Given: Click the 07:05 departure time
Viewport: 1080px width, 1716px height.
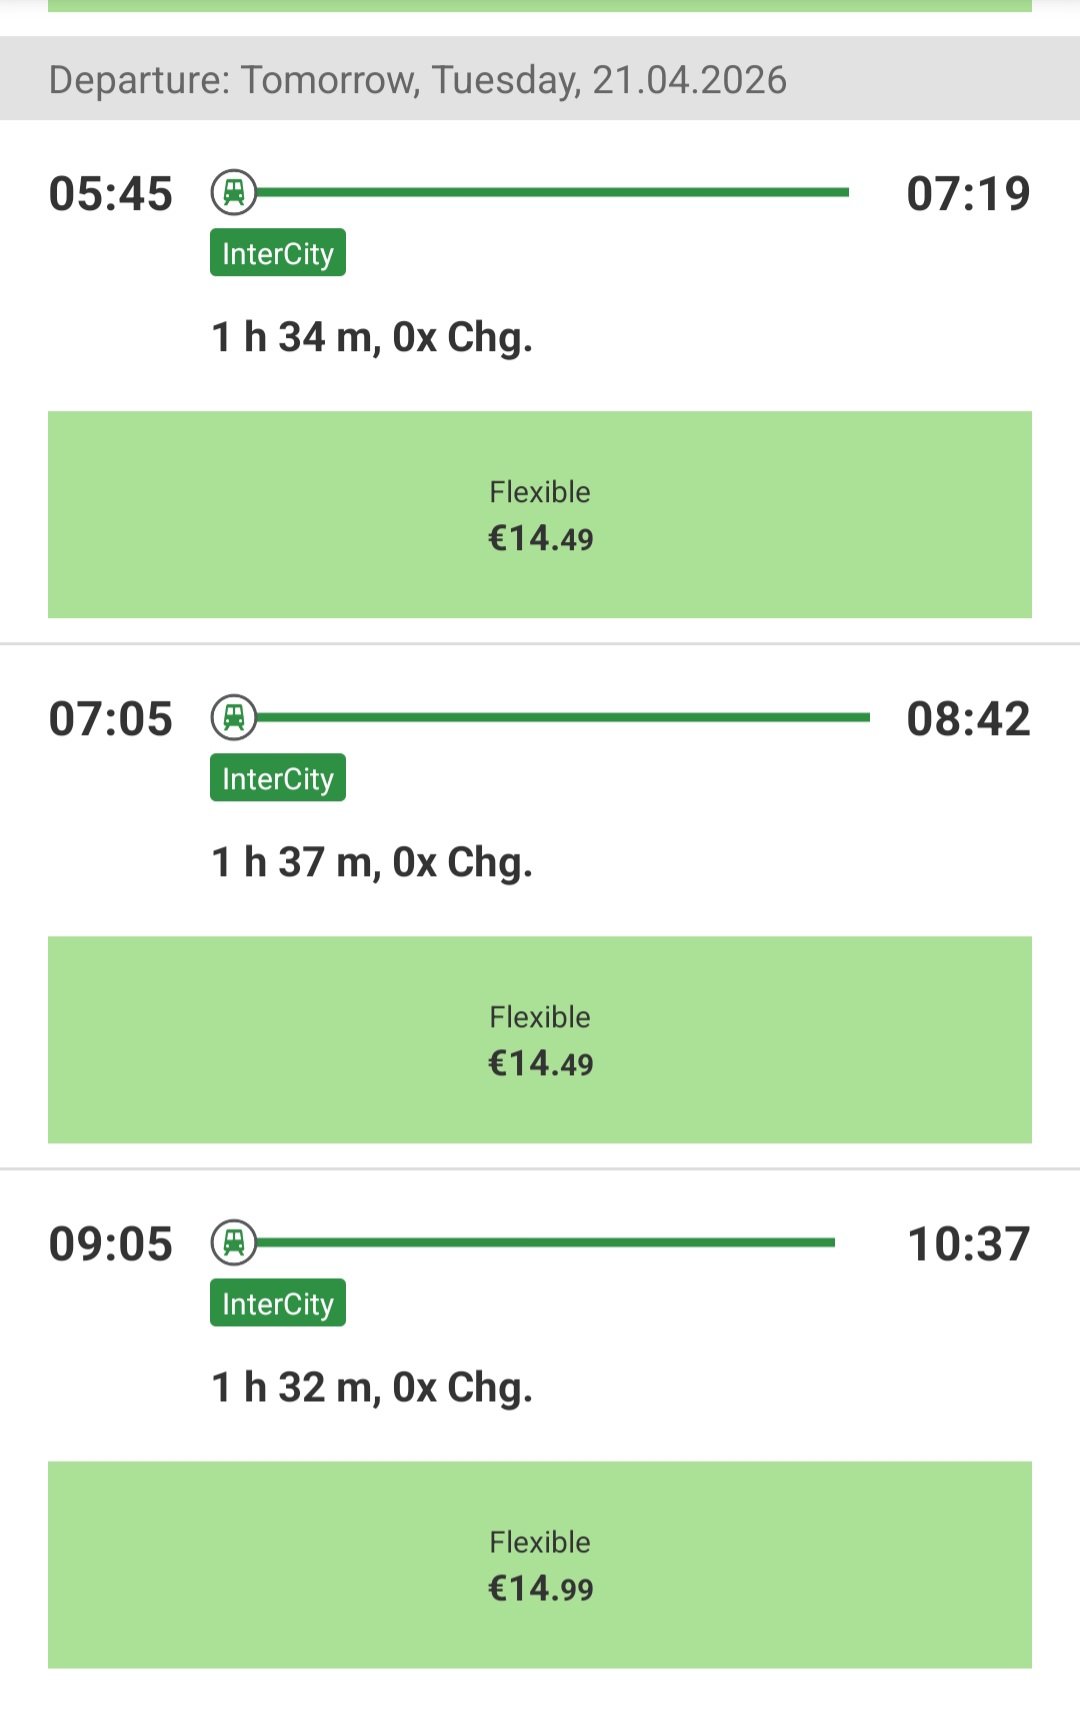Looking at the screenshot, I should pyautogui.click(x=111, y=719).
